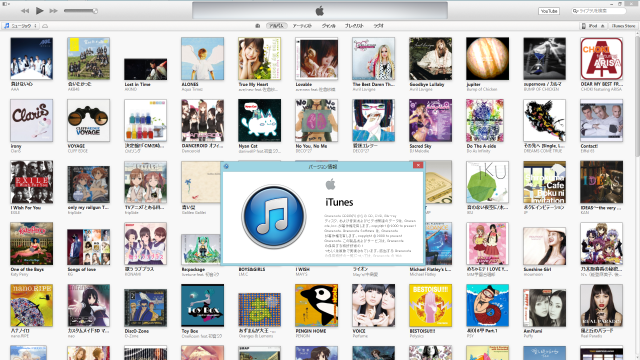Select the Nyan Cat album cover

point(260,120)
